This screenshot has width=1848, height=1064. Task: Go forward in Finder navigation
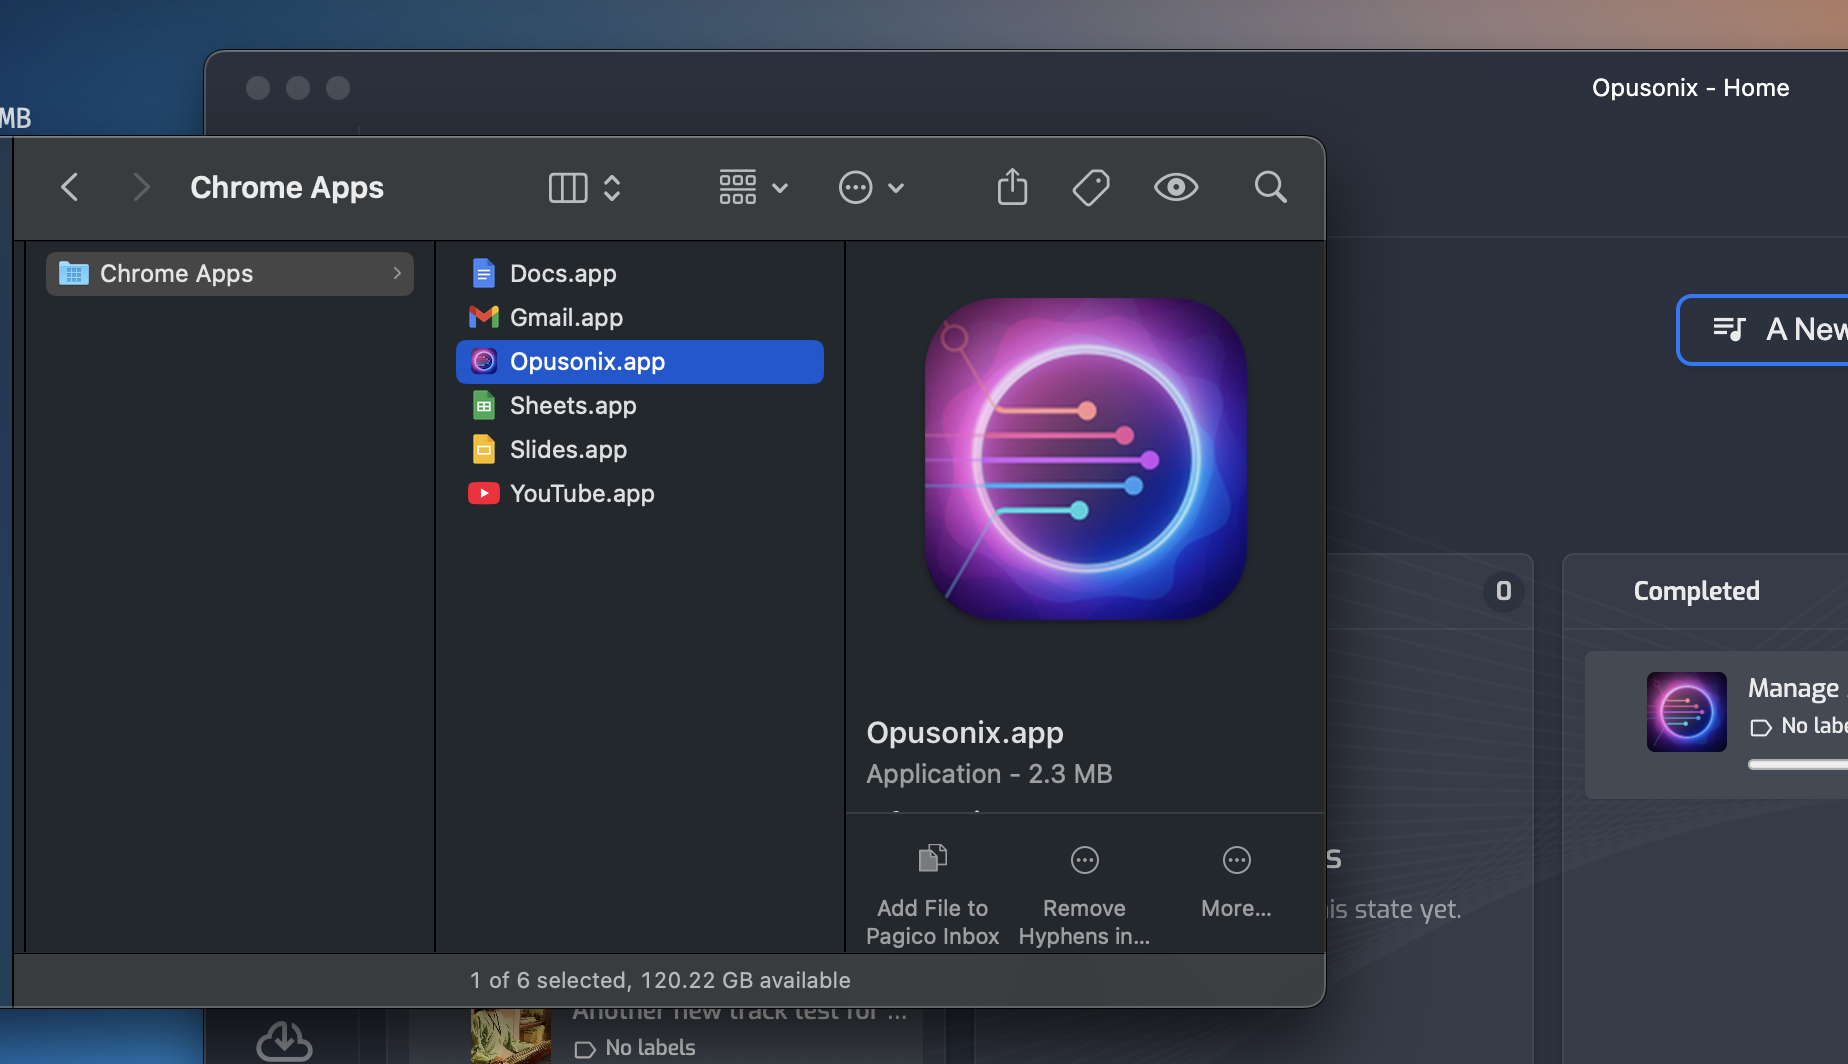(141, 187)
